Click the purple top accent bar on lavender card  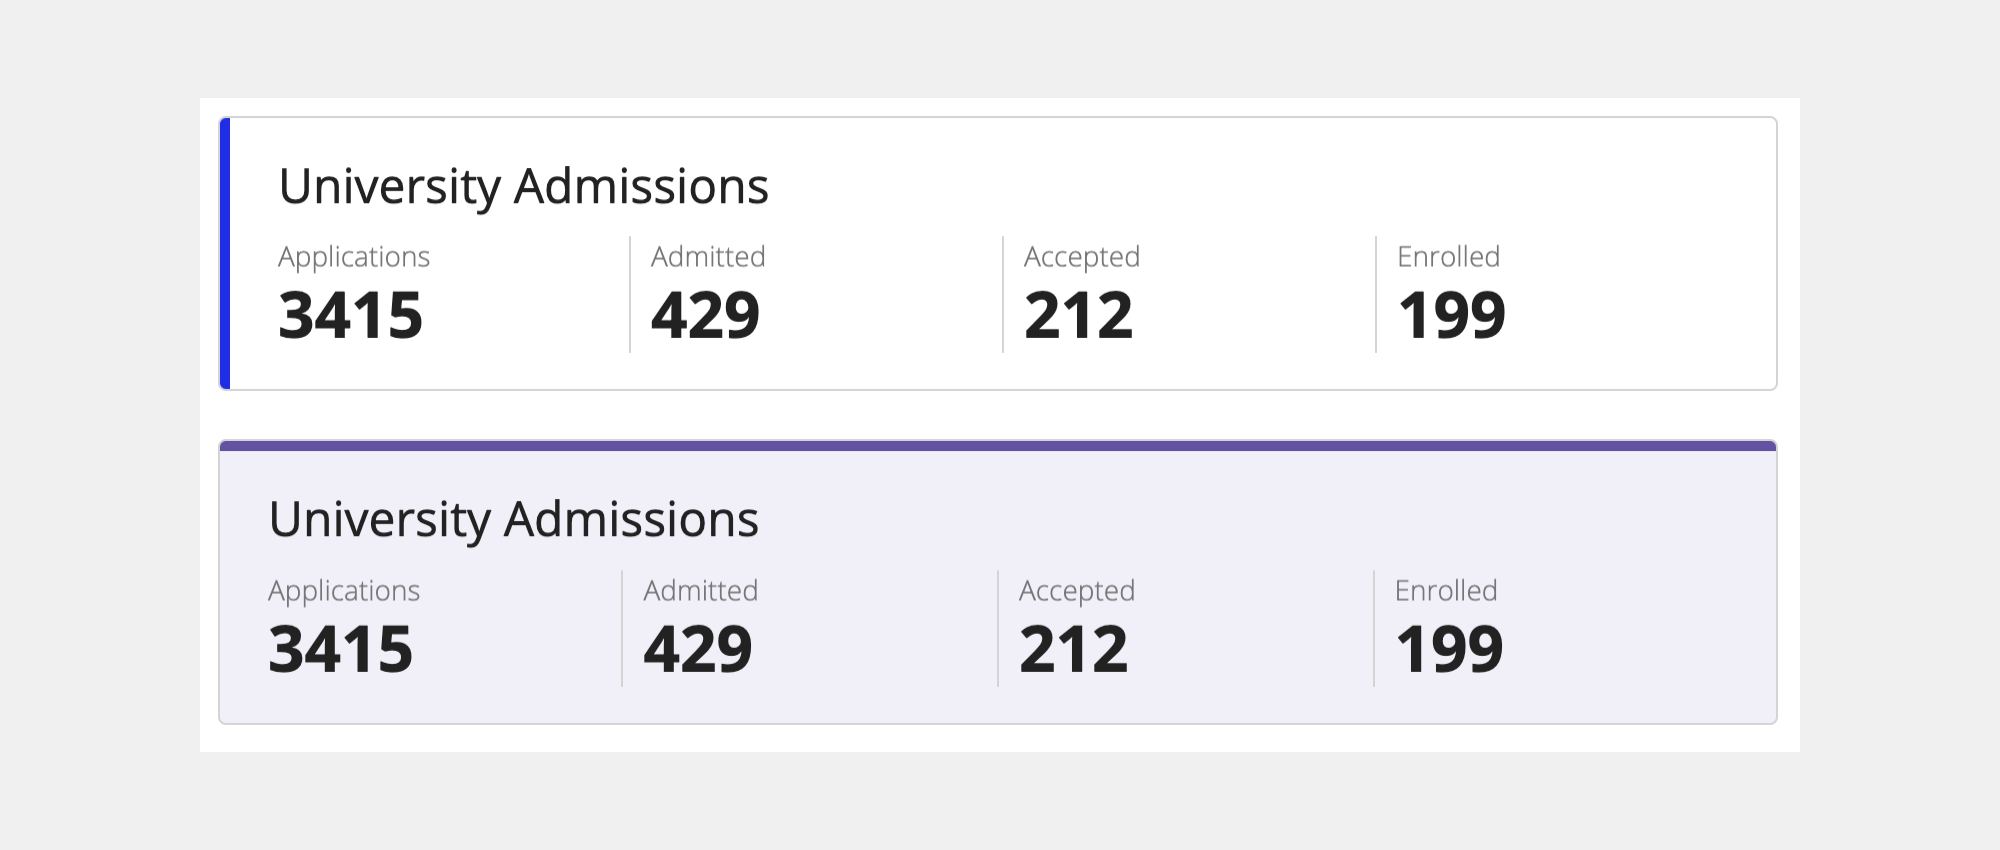click(x=998, y=446)
